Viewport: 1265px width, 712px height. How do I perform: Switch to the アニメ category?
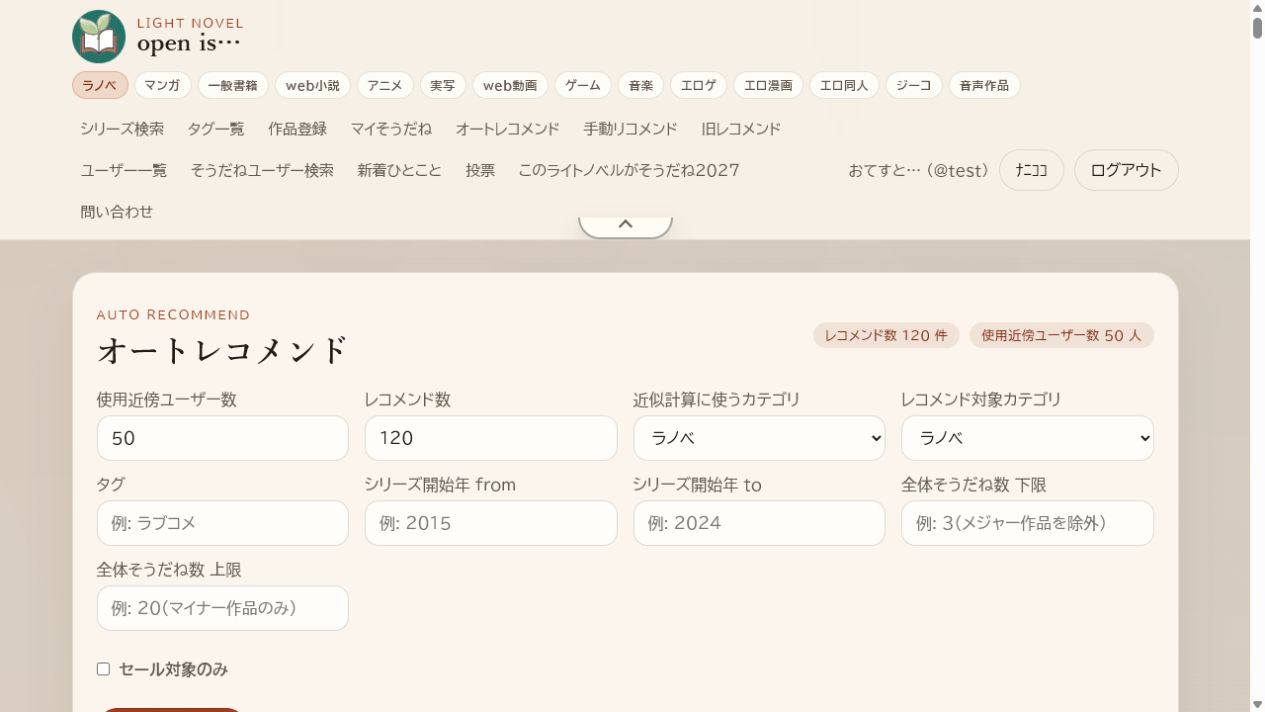(x=385, y=85)
